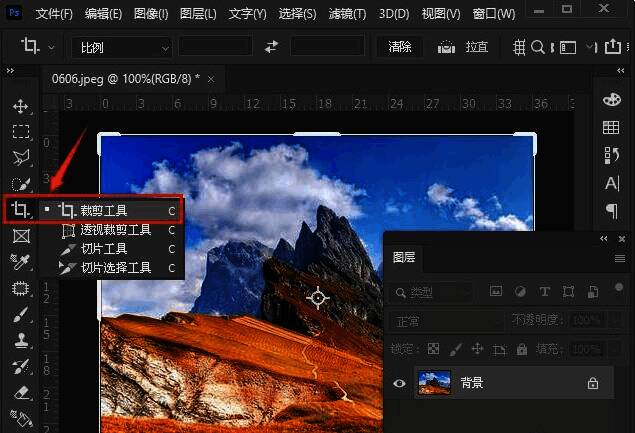Toggle lock image pixels brush icon
Image resolution: width=635 pixels, height=433 pixels.
(x=456, y=349)
